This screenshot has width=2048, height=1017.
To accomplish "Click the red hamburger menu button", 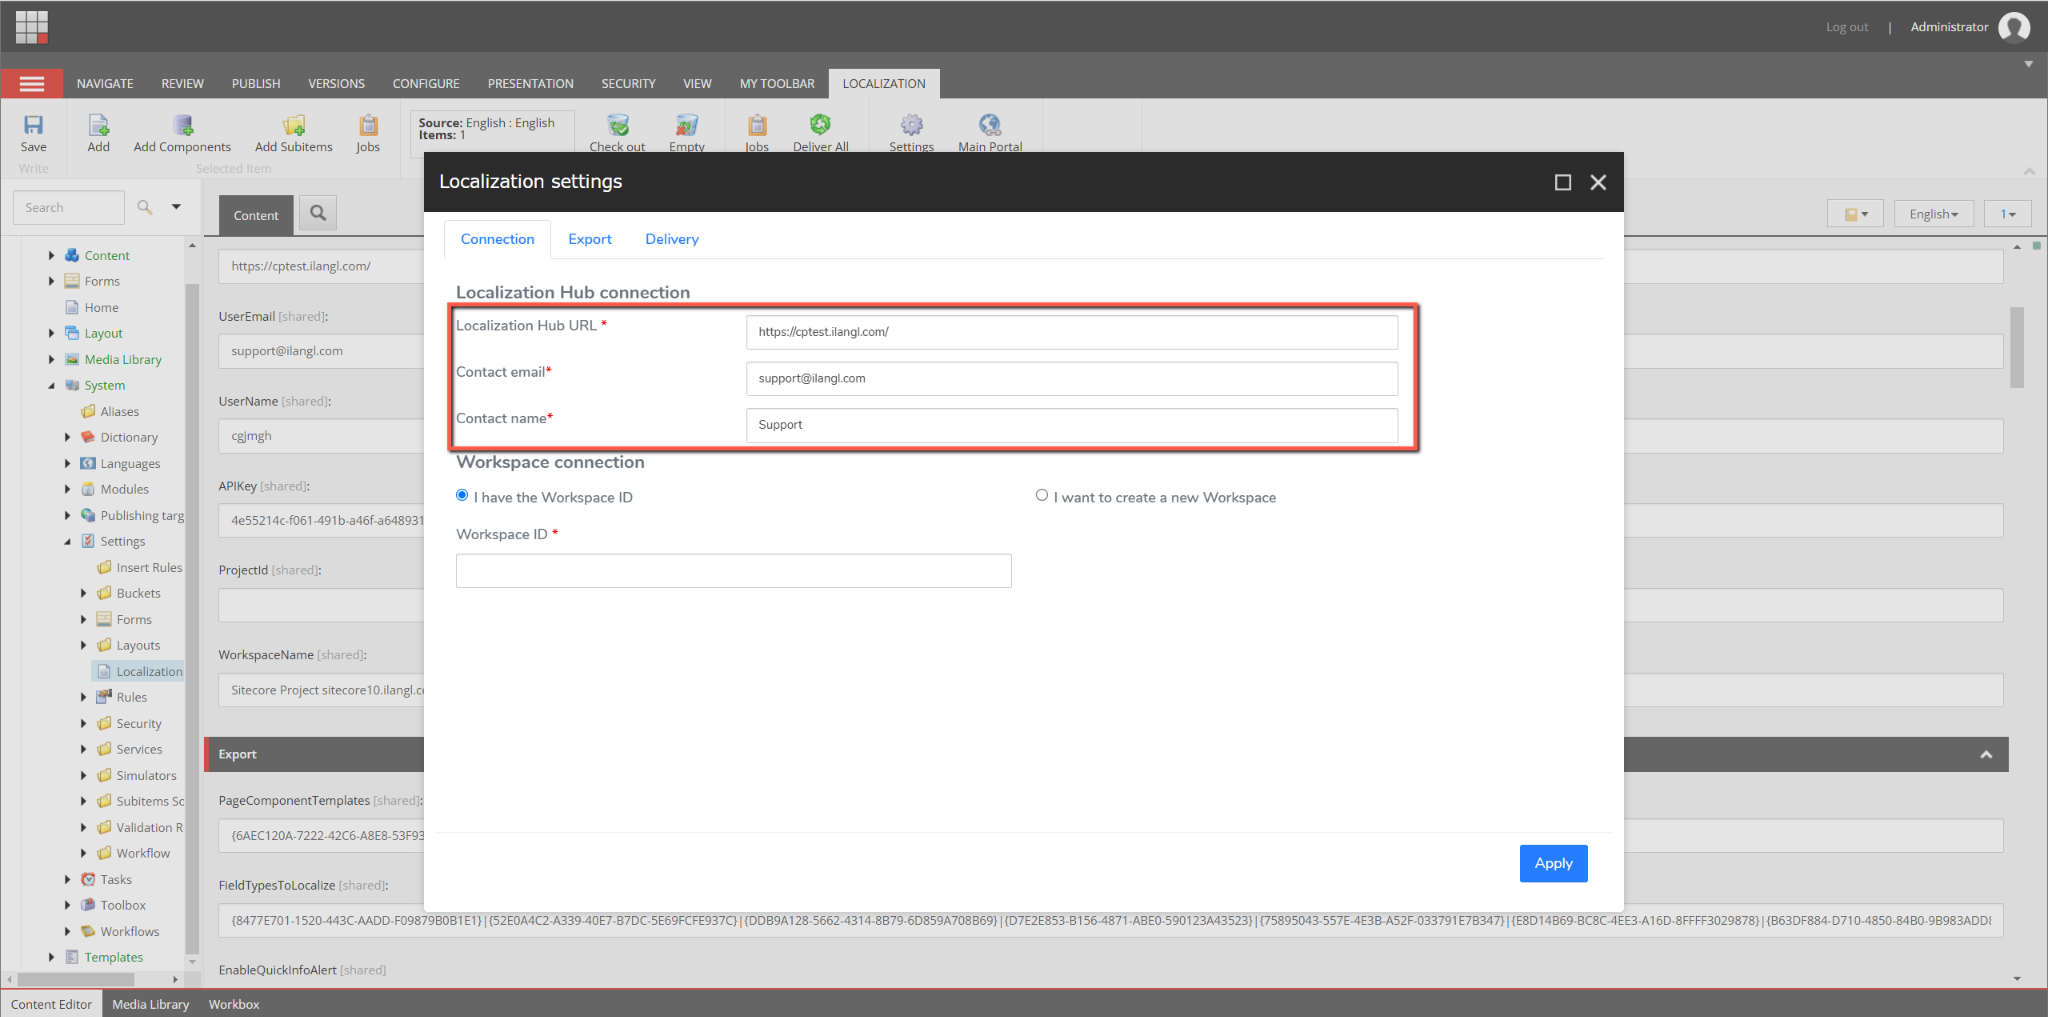I will click(x=32, y=84).
